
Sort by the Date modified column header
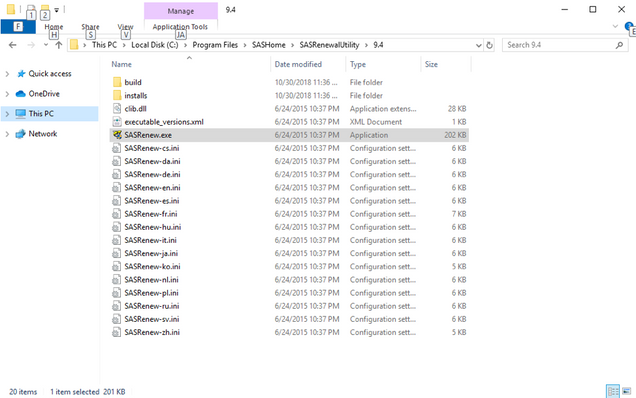(298, 64)
